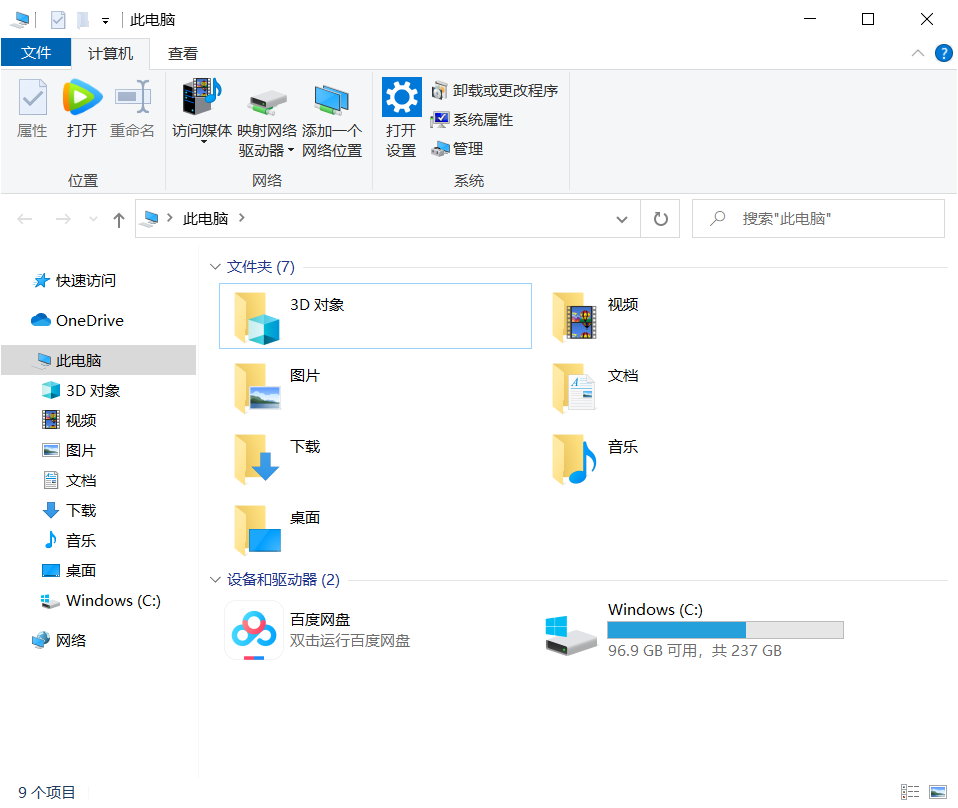958x808 pixels.
Task: Click the Help question mark button
Action: (944, 53)
